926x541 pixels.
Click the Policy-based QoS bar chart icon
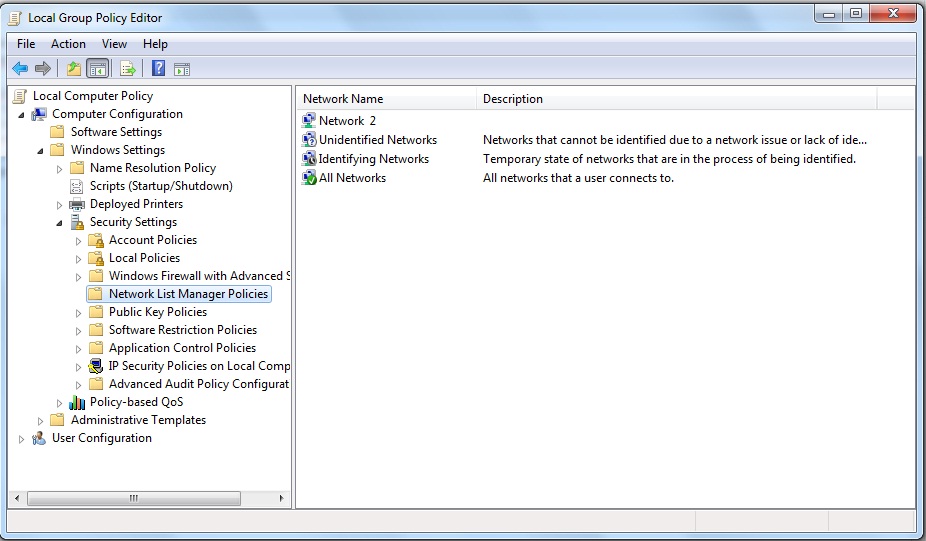point(77,402)
